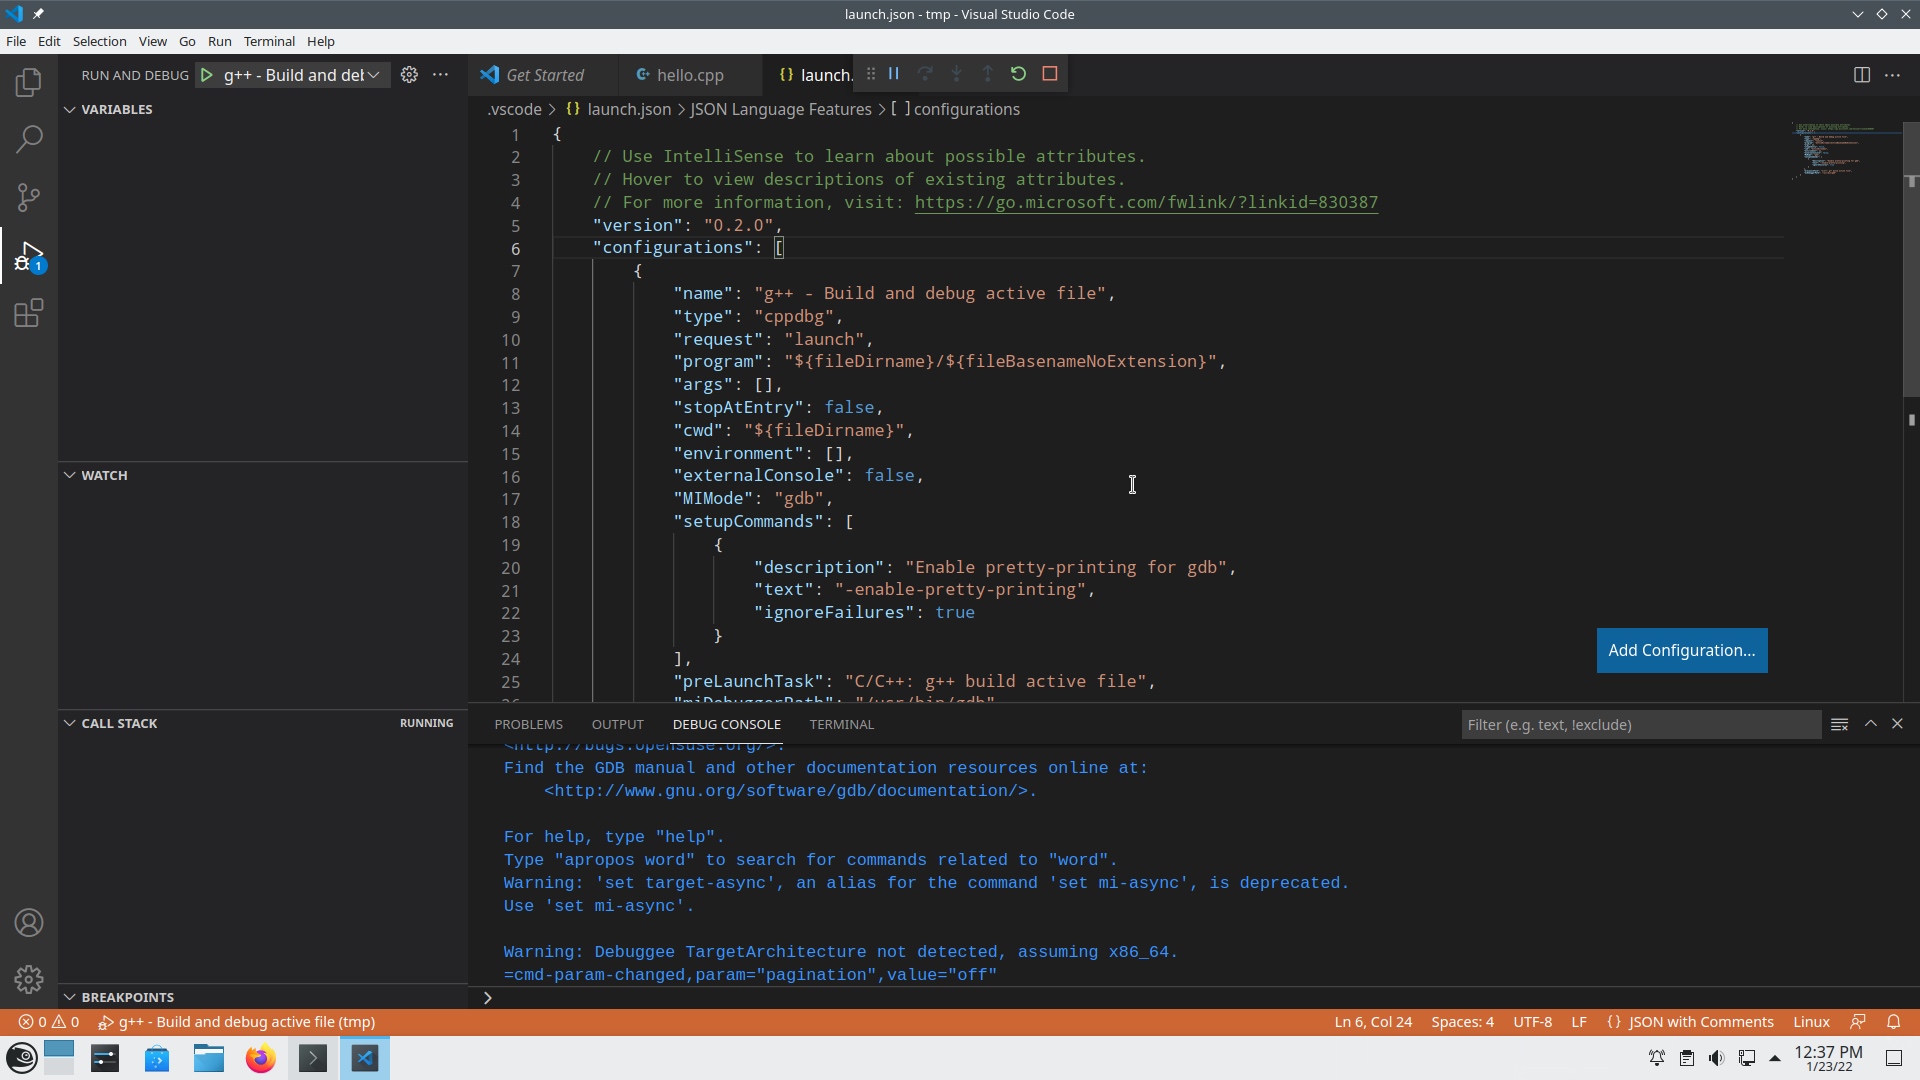Screen dimensions: 1920x1080
Task: Maximize the bottom panel size
Action: [x=1870, y=723]
